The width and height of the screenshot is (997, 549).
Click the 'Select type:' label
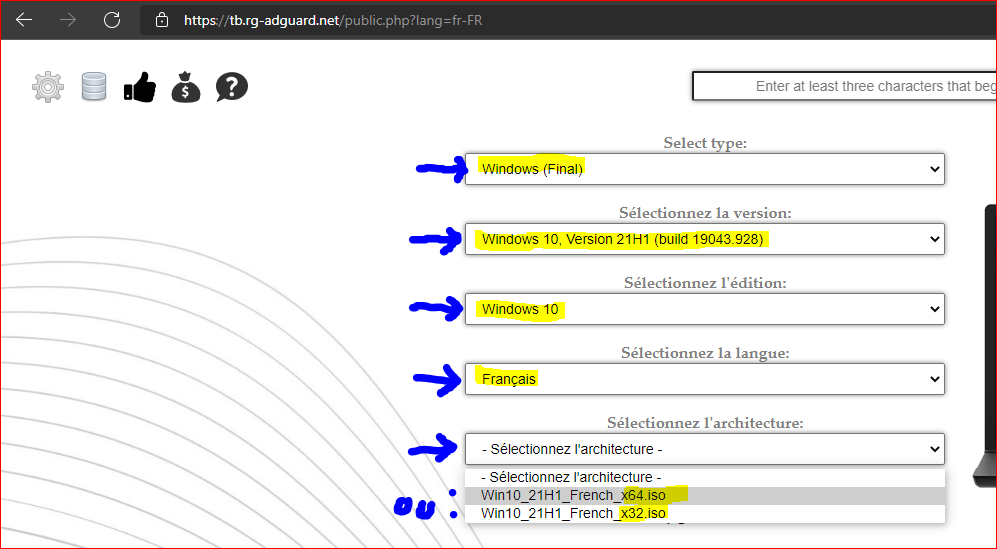(x=705, y=143)
